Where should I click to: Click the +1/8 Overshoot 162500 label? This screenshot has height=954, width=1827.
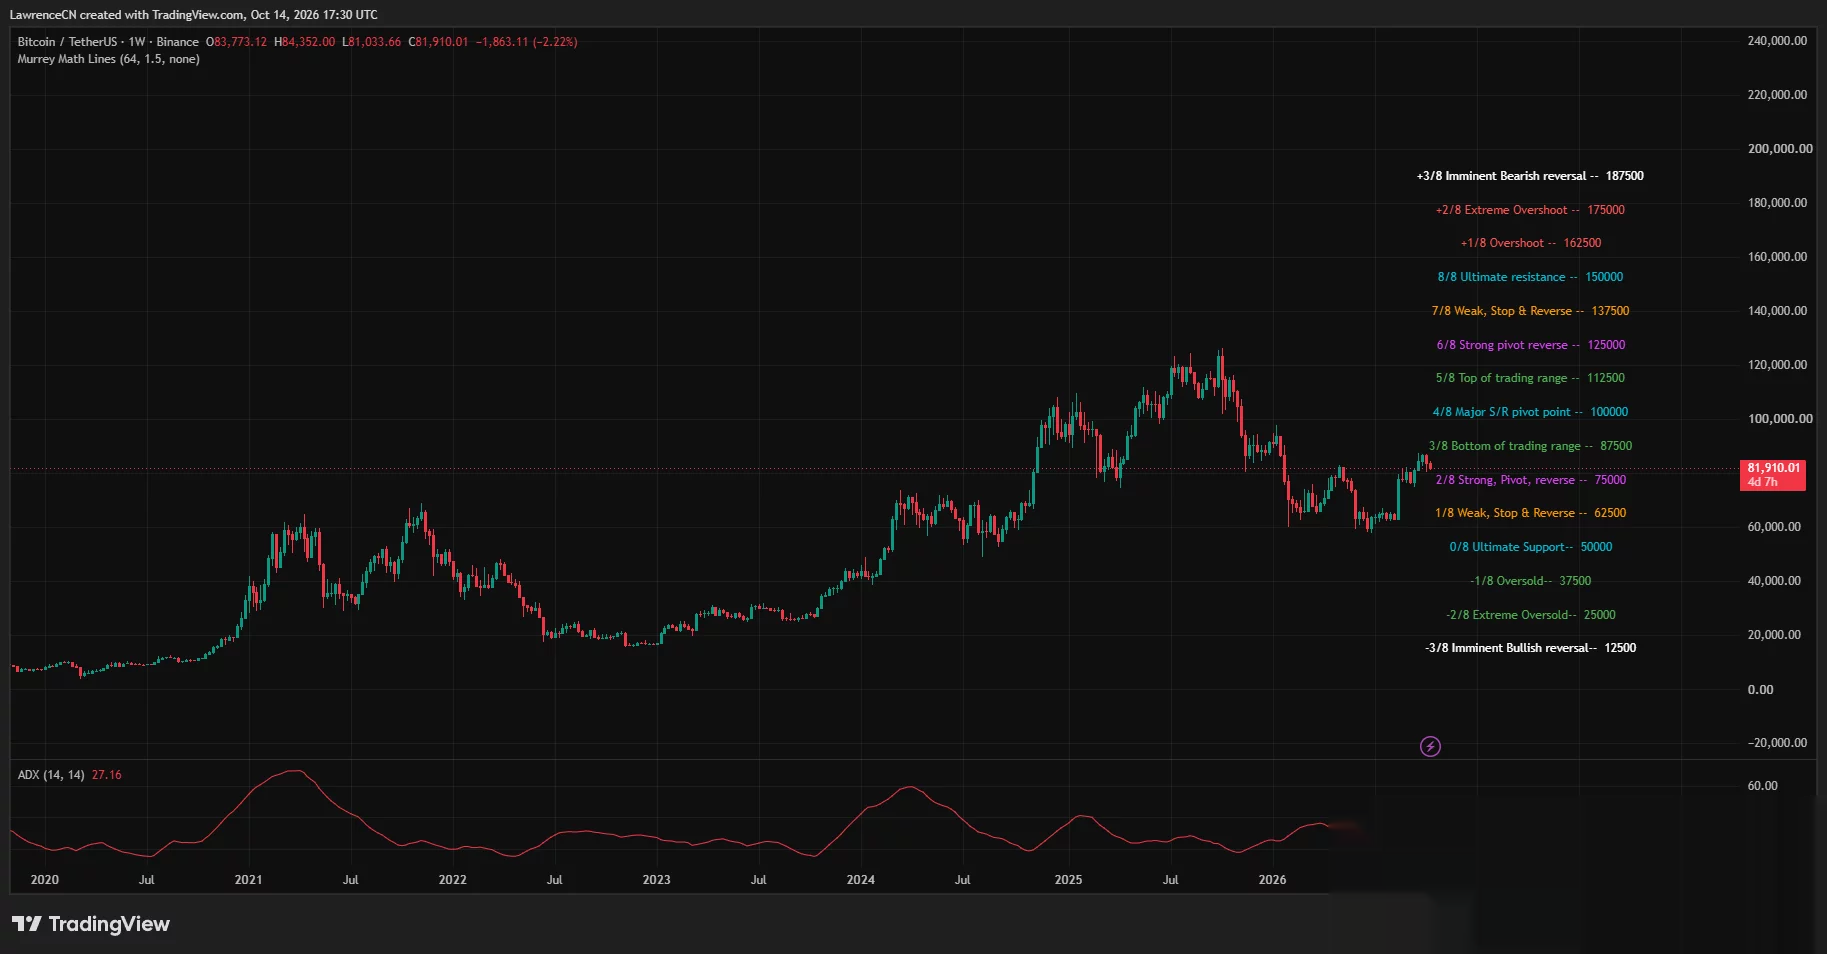coord(1531,243)
